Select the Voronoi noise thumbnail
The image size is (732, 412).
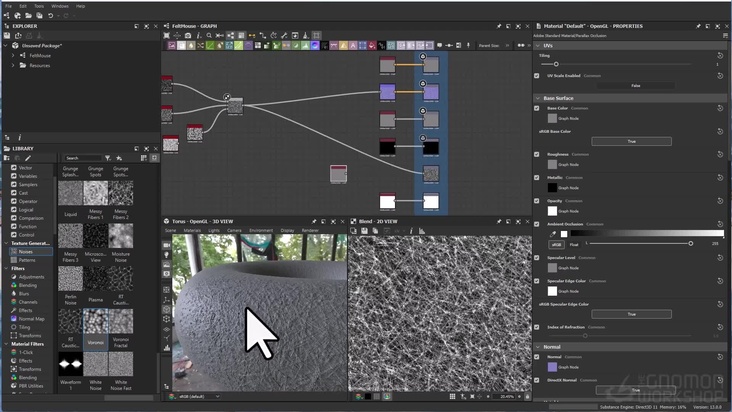tap(95, 321)
